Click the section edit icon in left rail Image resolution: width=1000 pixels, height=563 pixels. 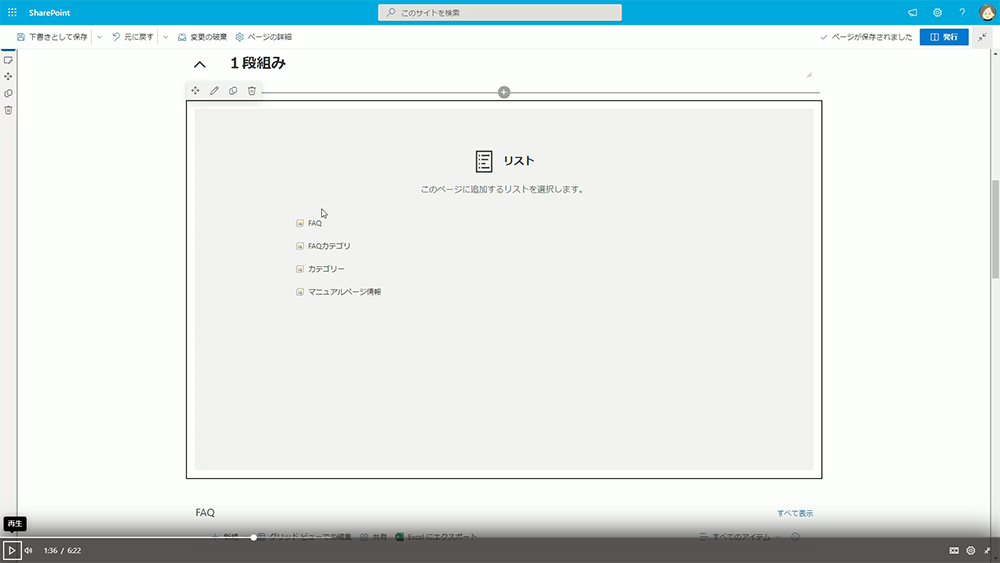coord(8,60)
